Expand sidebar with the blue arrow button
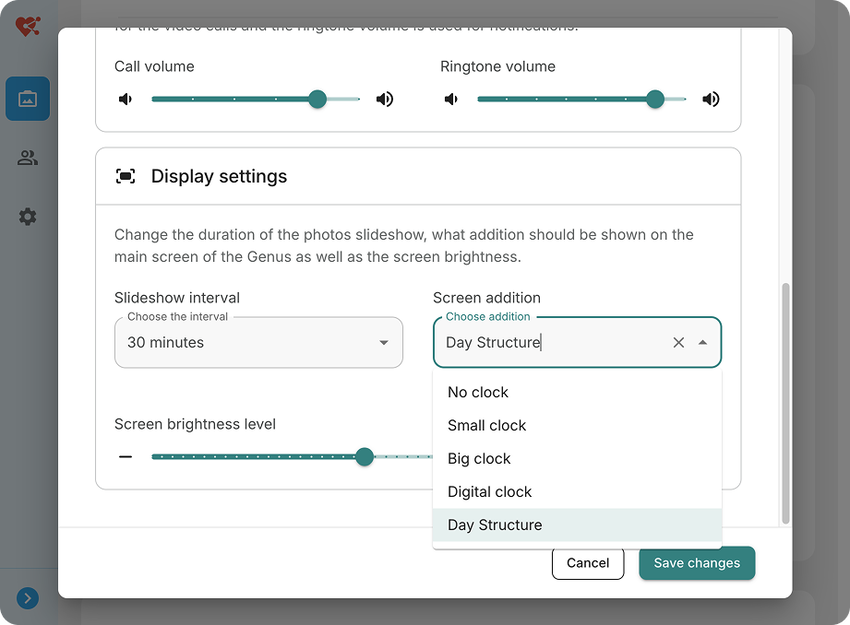 [28, 598]
